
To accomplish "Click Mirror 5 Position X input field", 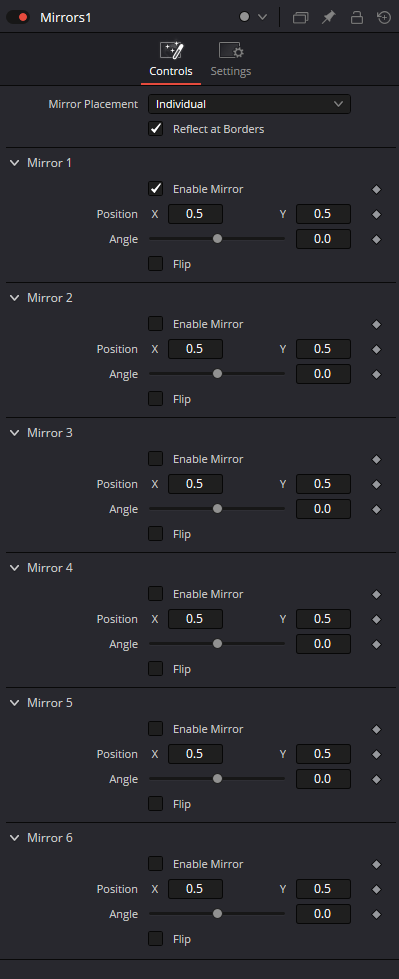I will (x=195, y=754).
